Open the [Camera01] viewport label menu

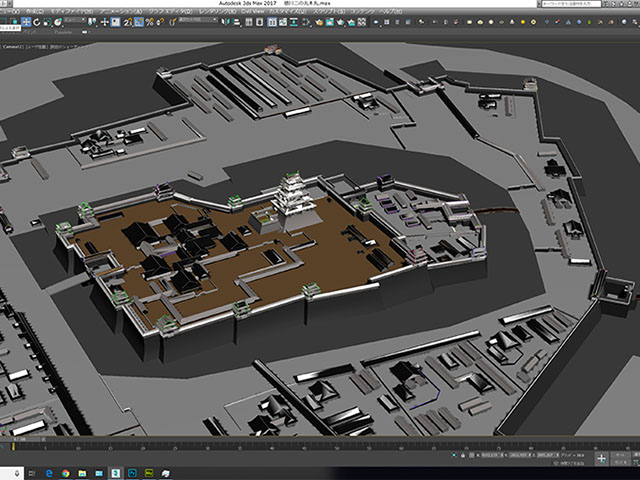13,45
